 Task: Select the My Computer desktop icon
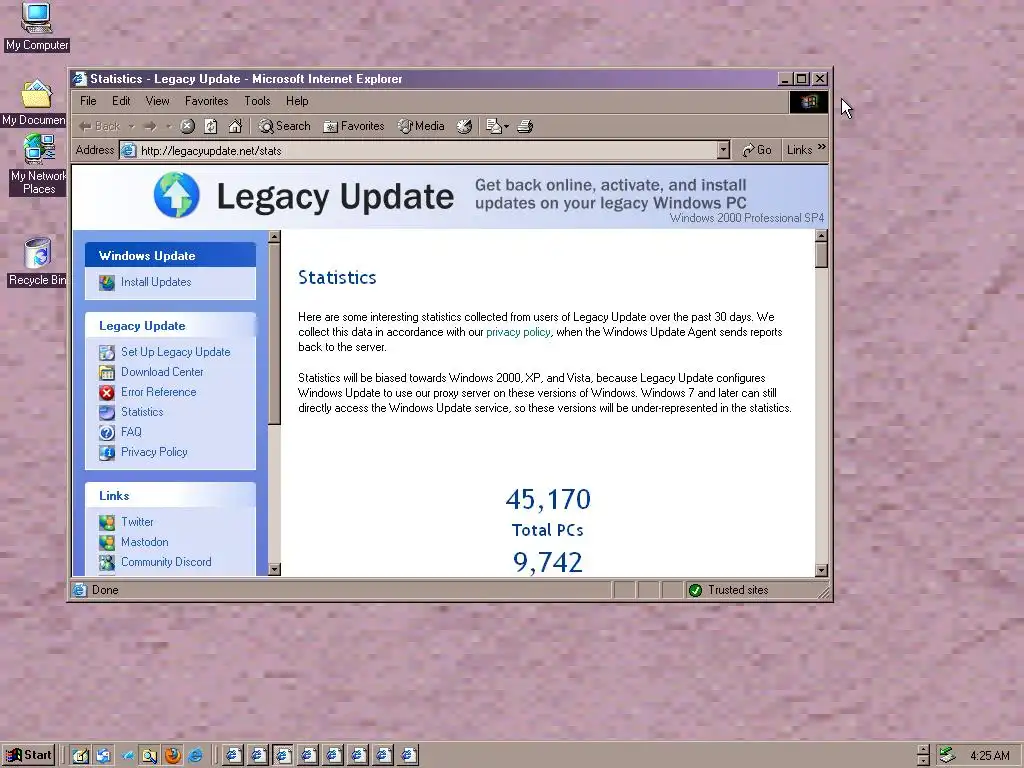pos(37,27)
